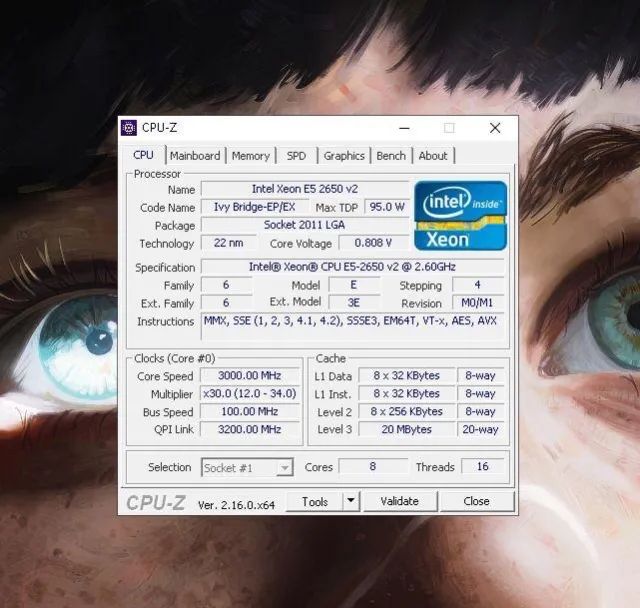Image resolution: width=640 pixels, height=608 pixels.
Task: Open the About tab
Action: tap(433, 156)
